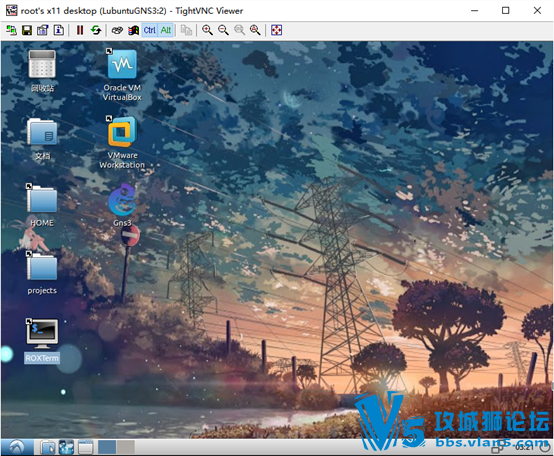Toggle the Alt key state
Screen dimensions: 554x456
pos(165,30)
